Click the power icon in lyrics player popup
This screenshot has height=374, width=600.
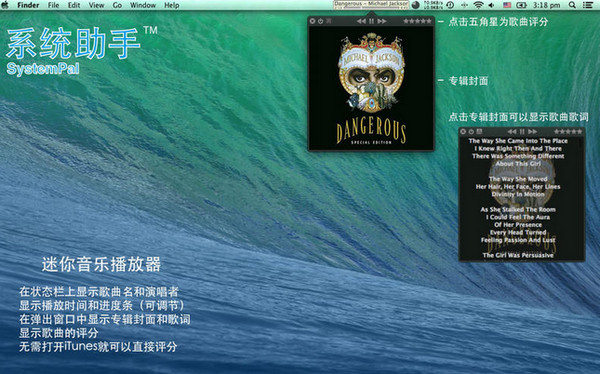pyautogui.click(x=471, y=131)
